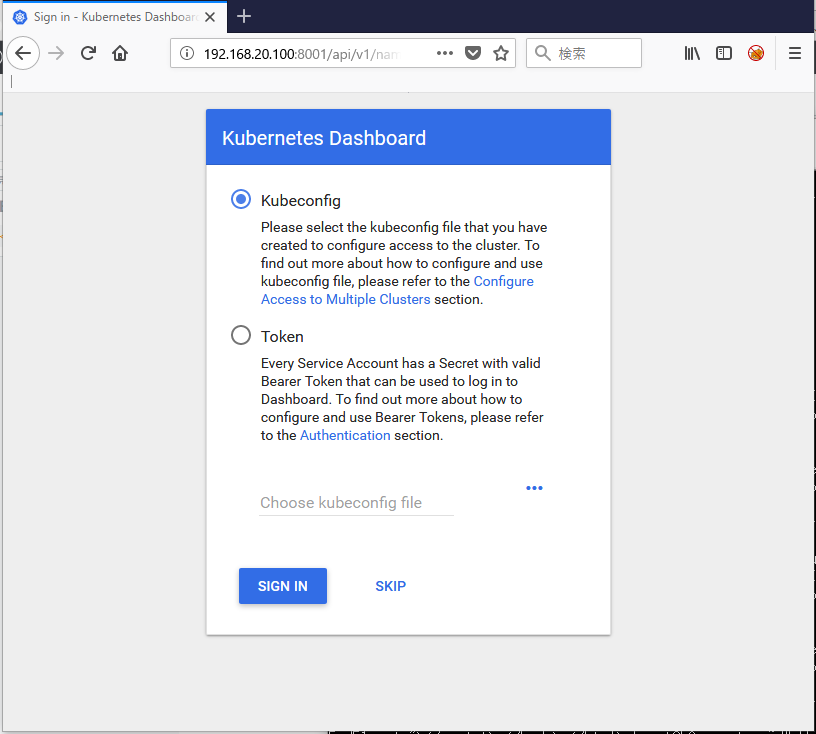This screenshot has height=734, width=816.
Task: Open the Library bookshelf icon
Action: (692, 53)
